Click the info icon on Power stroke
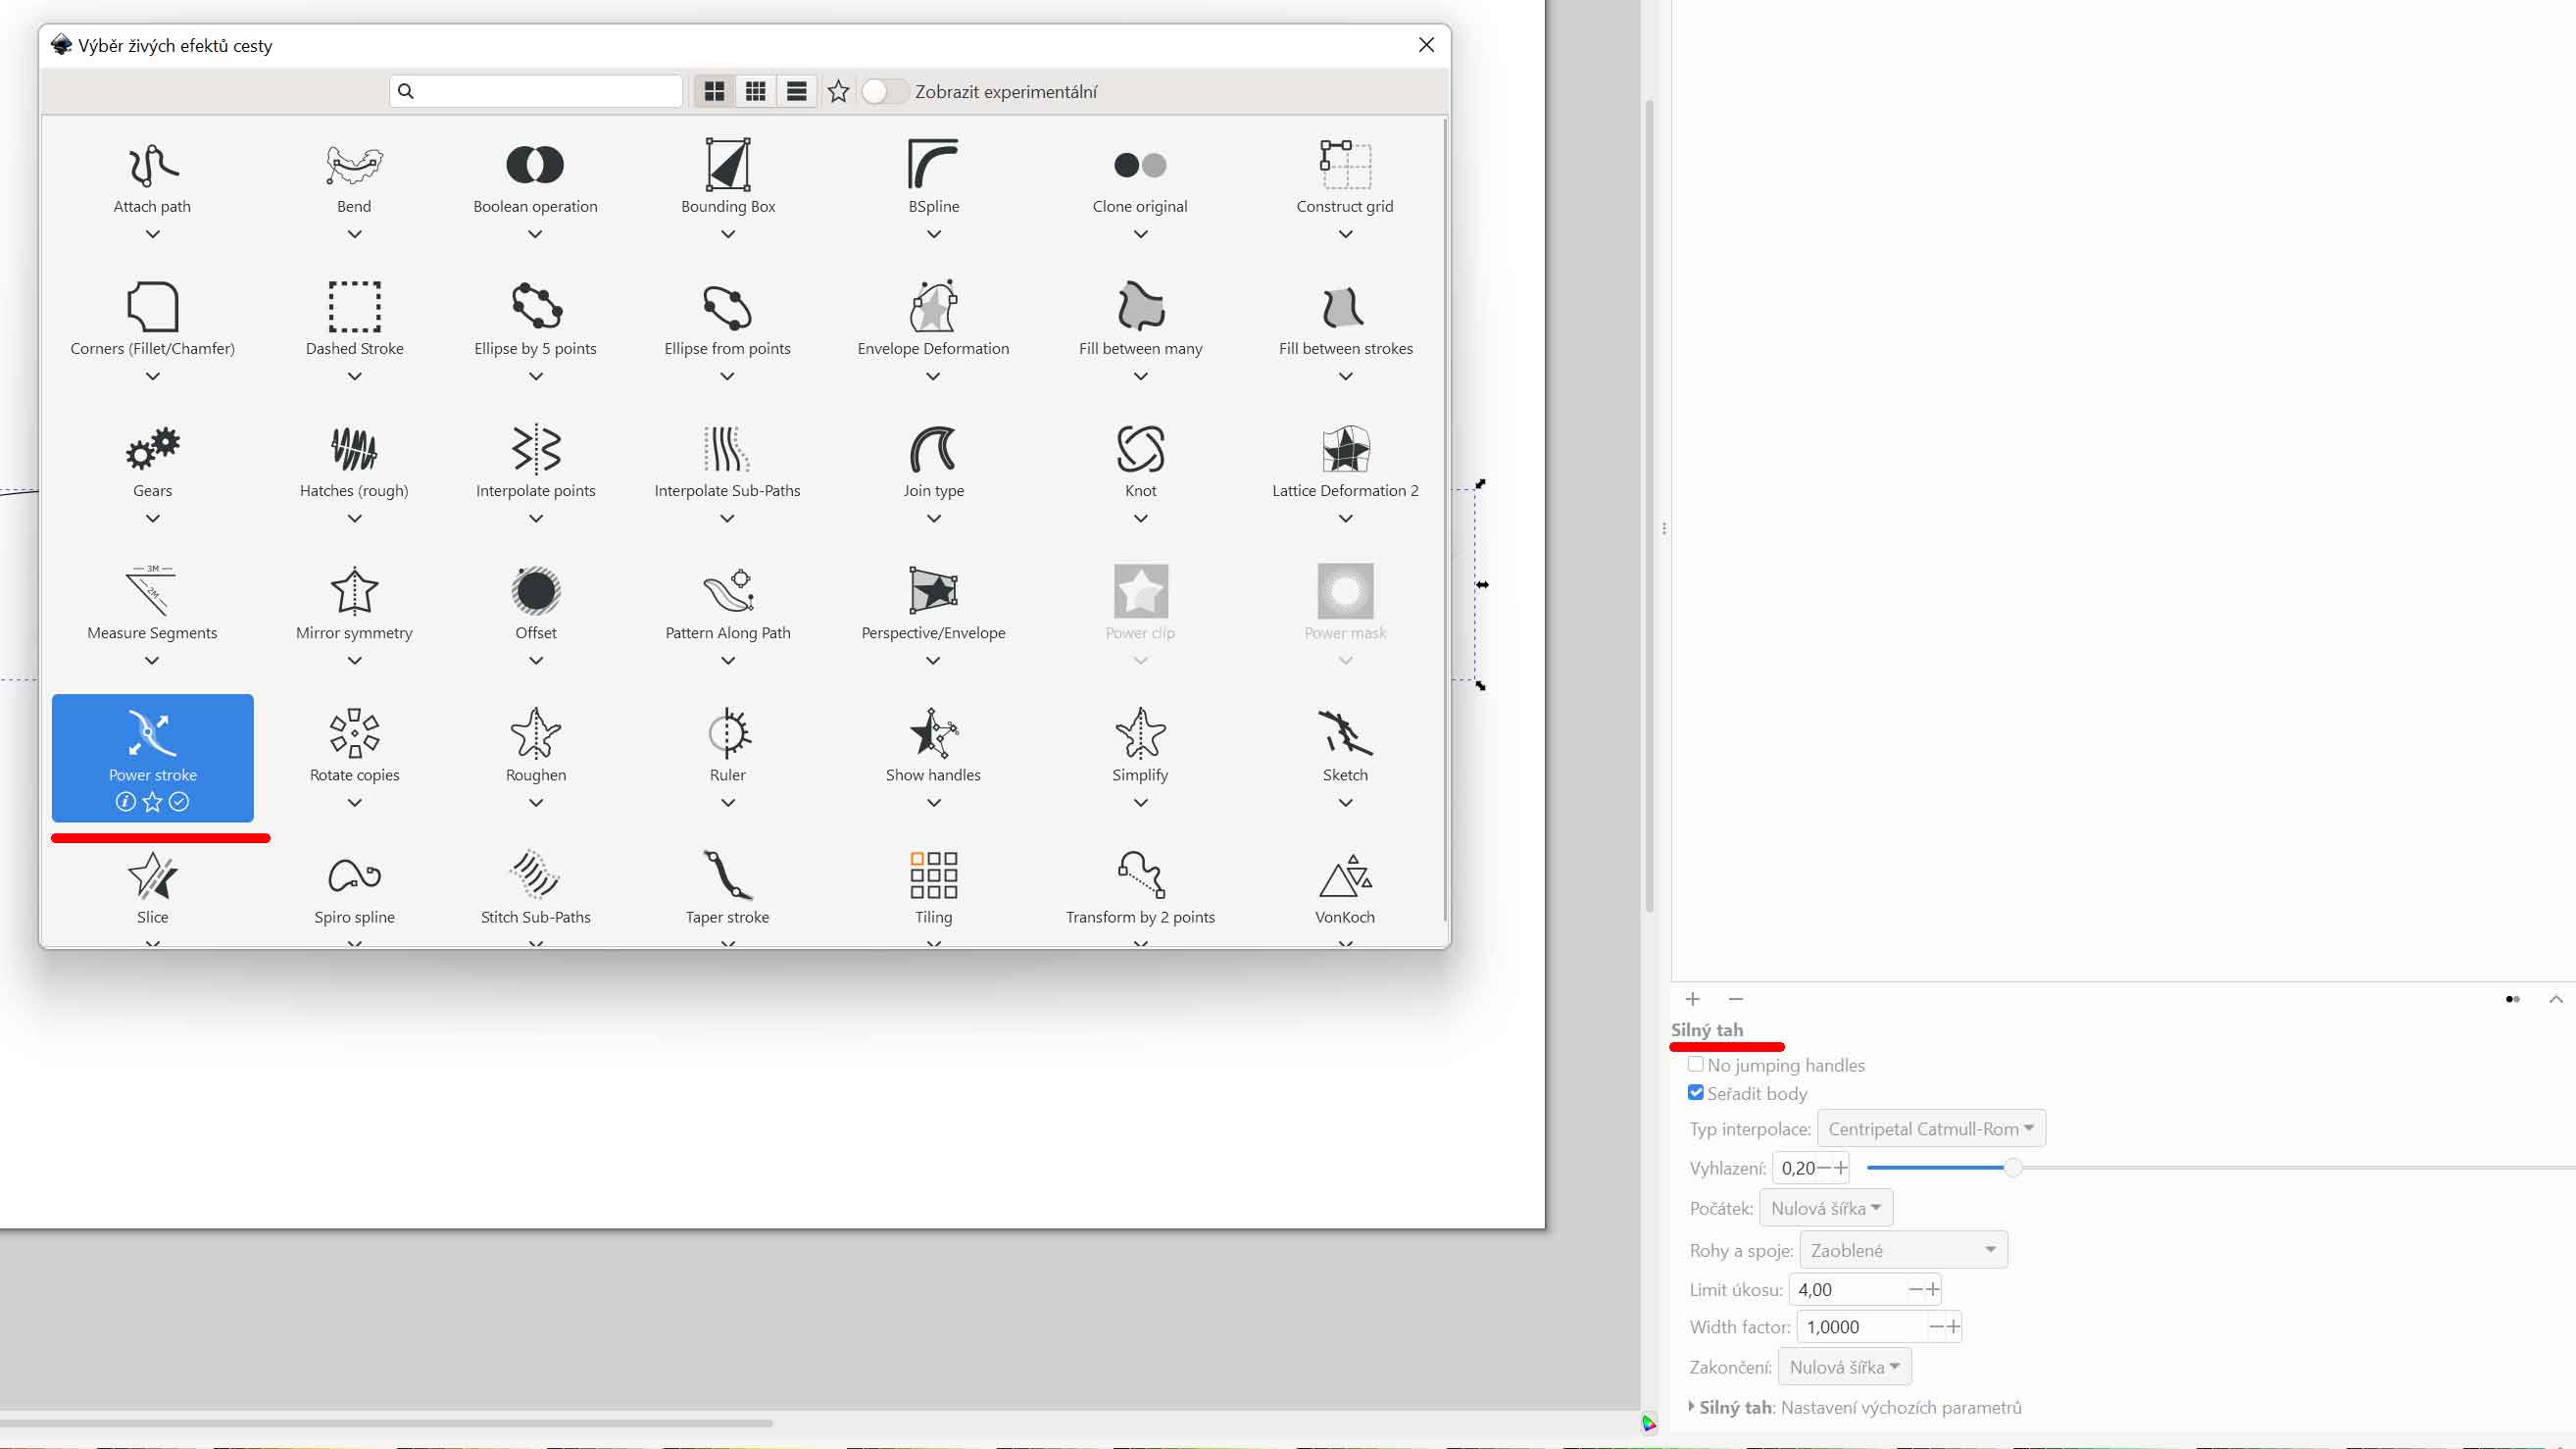Viewport: 2576px width, 1449px height. click(125, 802)
